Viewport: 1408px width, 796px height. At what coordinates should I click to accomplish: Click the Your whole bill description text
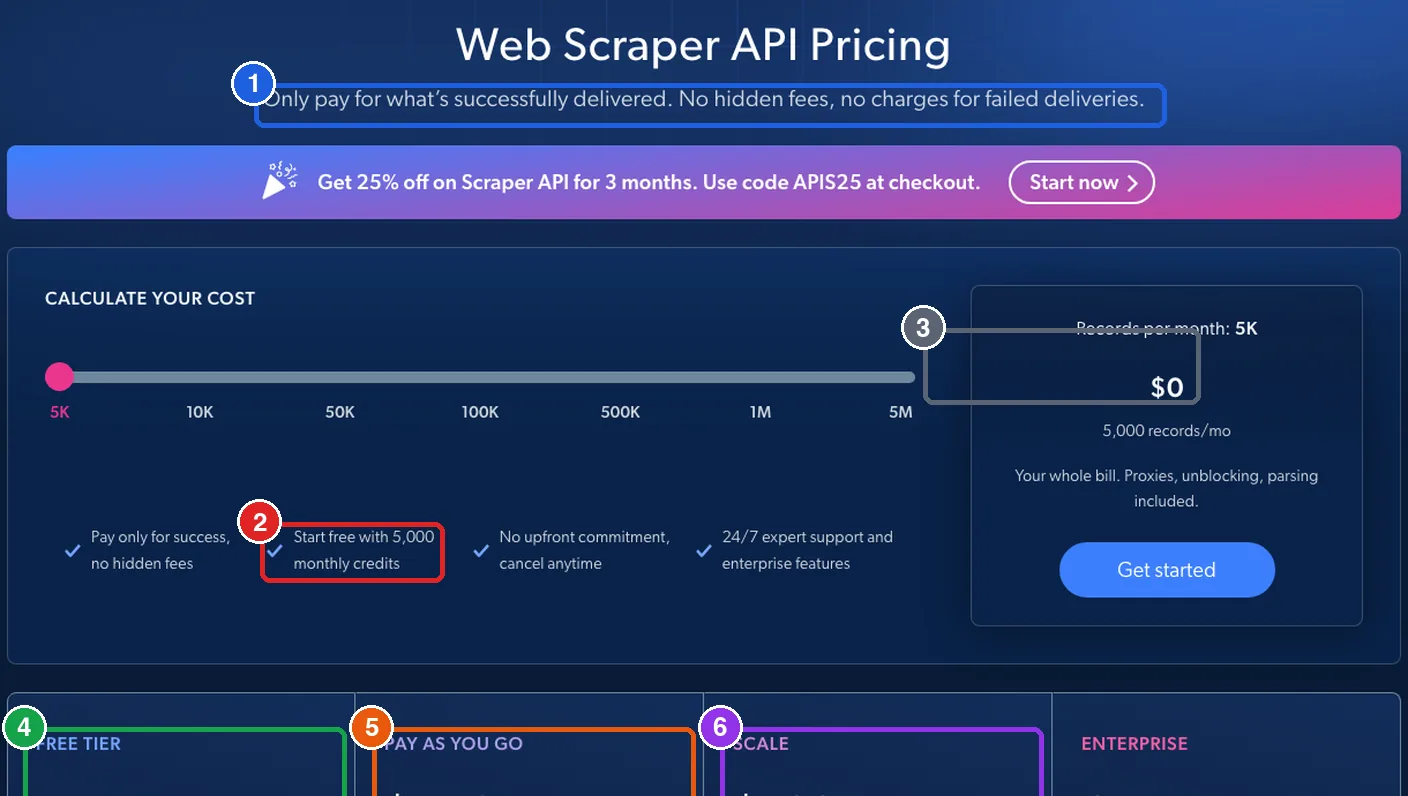click(1166, 488)
